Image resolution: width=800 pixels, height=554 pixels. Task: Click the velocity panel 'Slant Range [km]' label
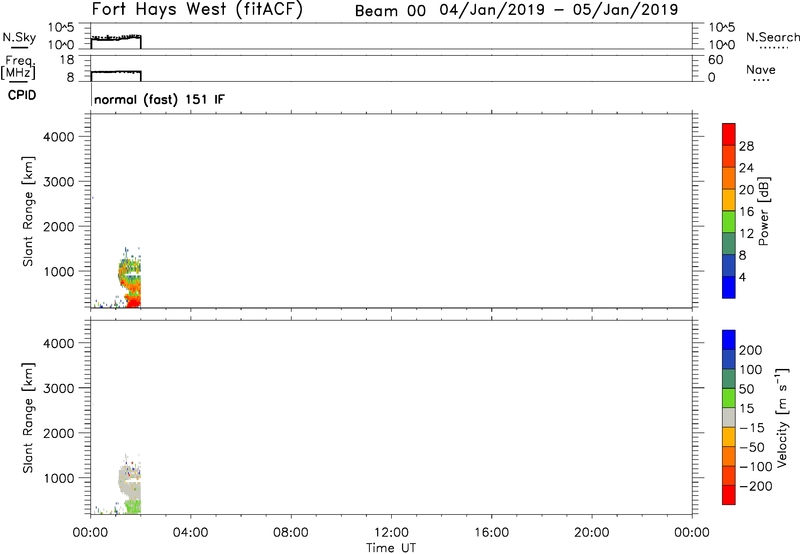[28, 418]
